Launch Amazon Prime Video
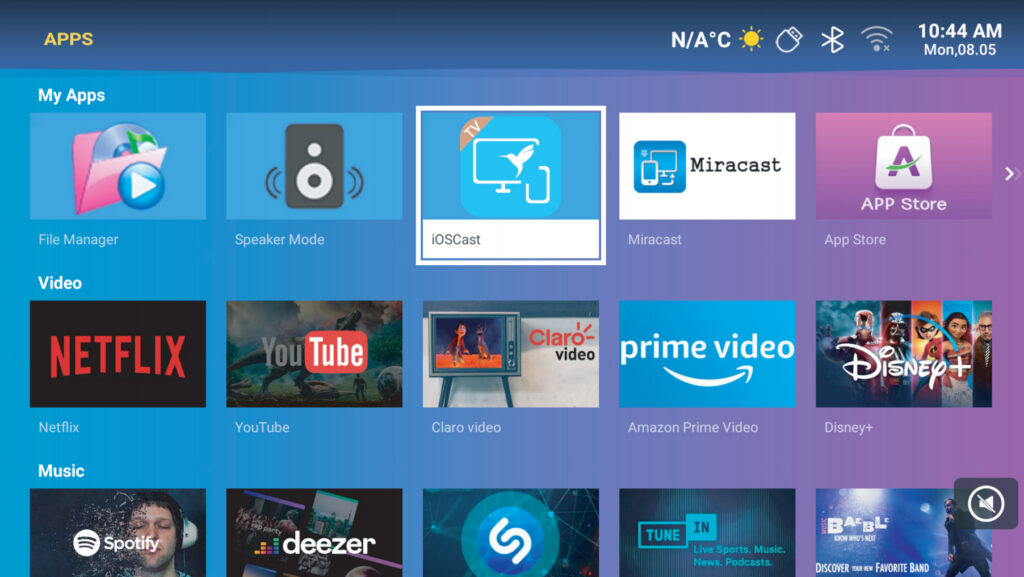 [x=707, y=354]
